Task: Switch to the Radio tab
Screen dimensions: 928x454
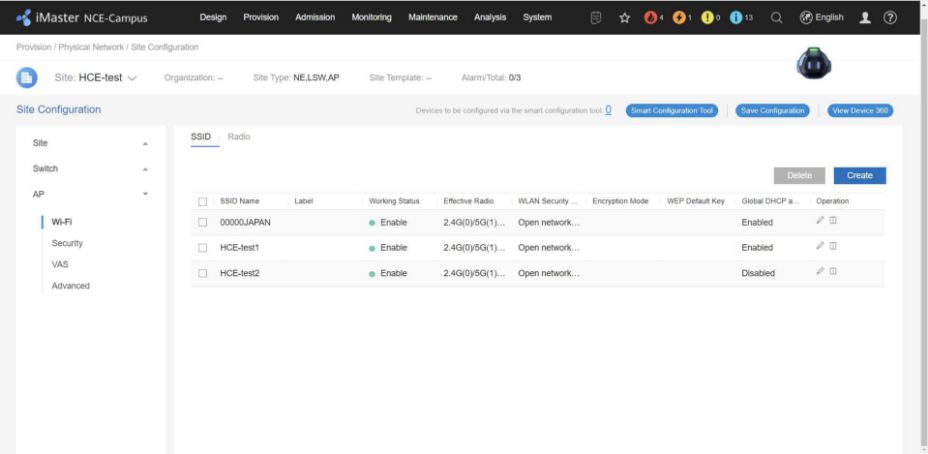Action: coord(239,137)
